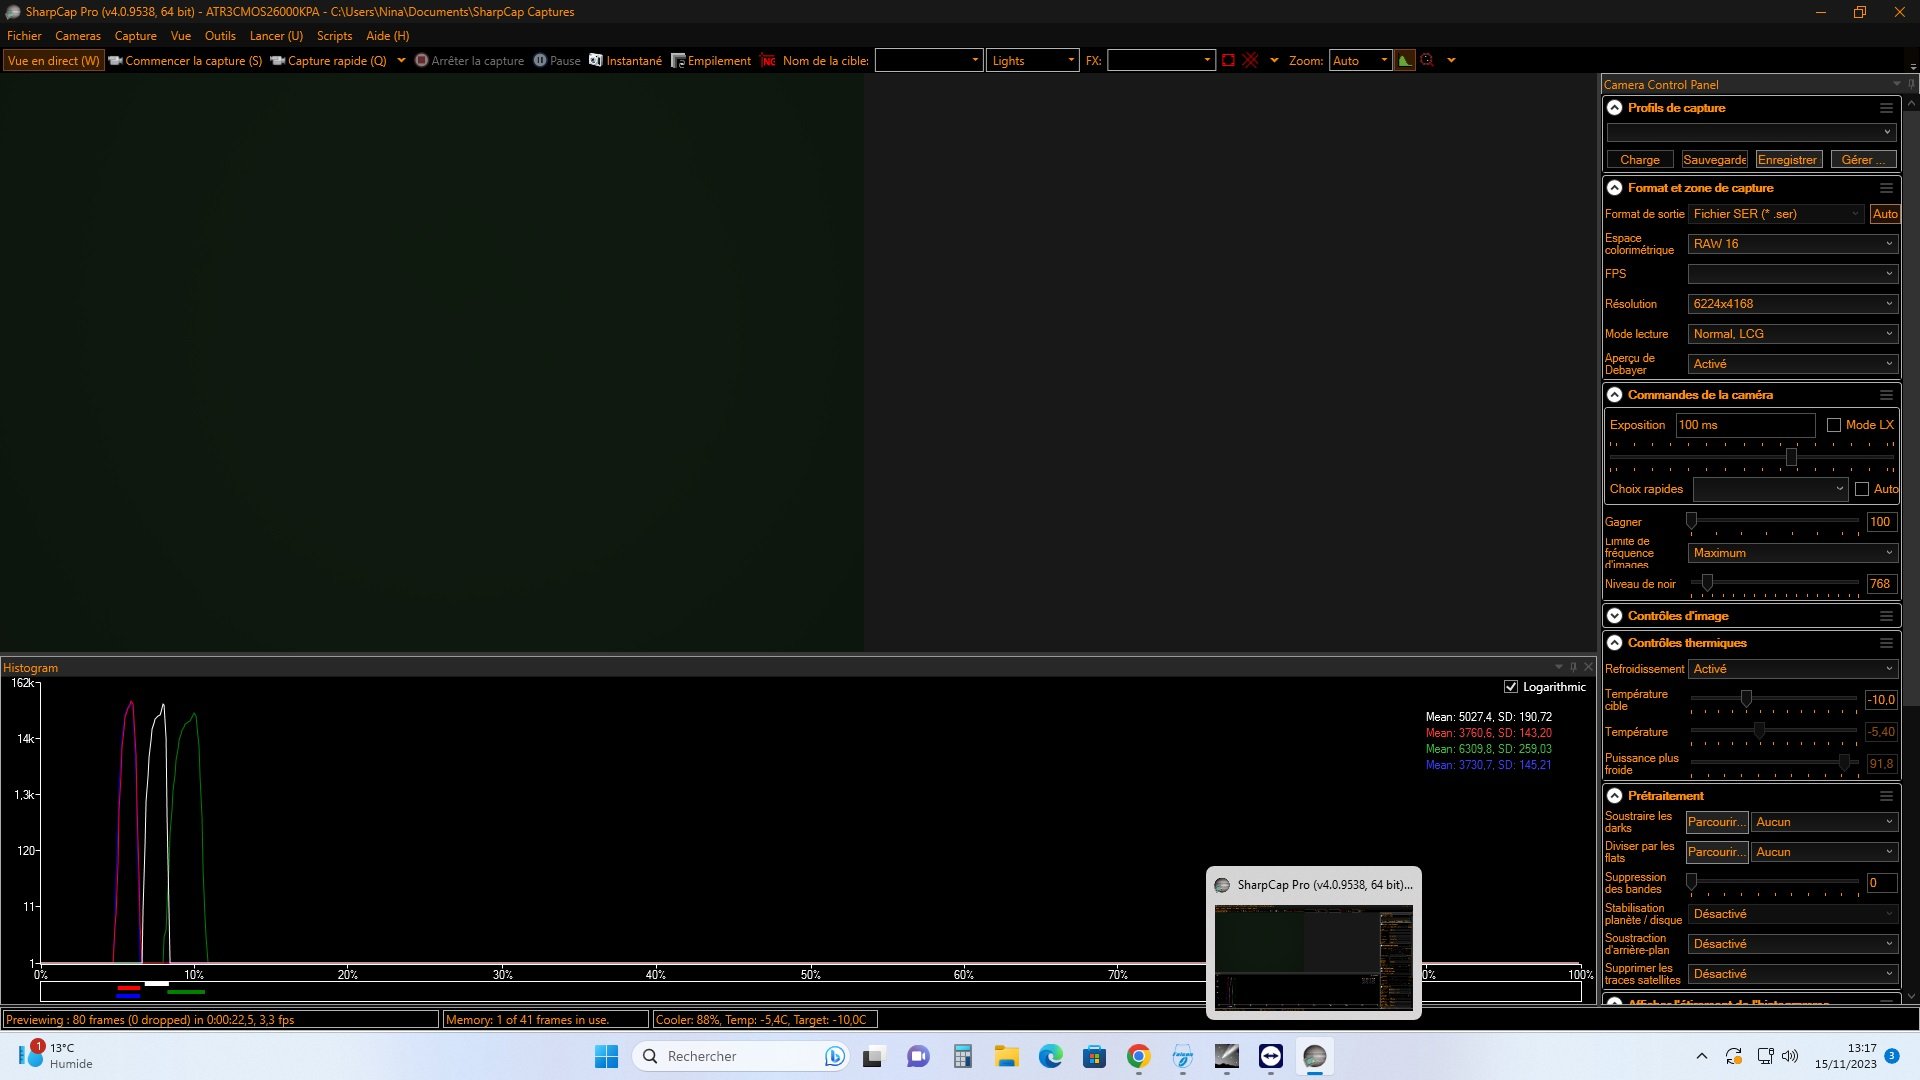Take an Instantané snapshot
1920x1080 pixels.
626,61
